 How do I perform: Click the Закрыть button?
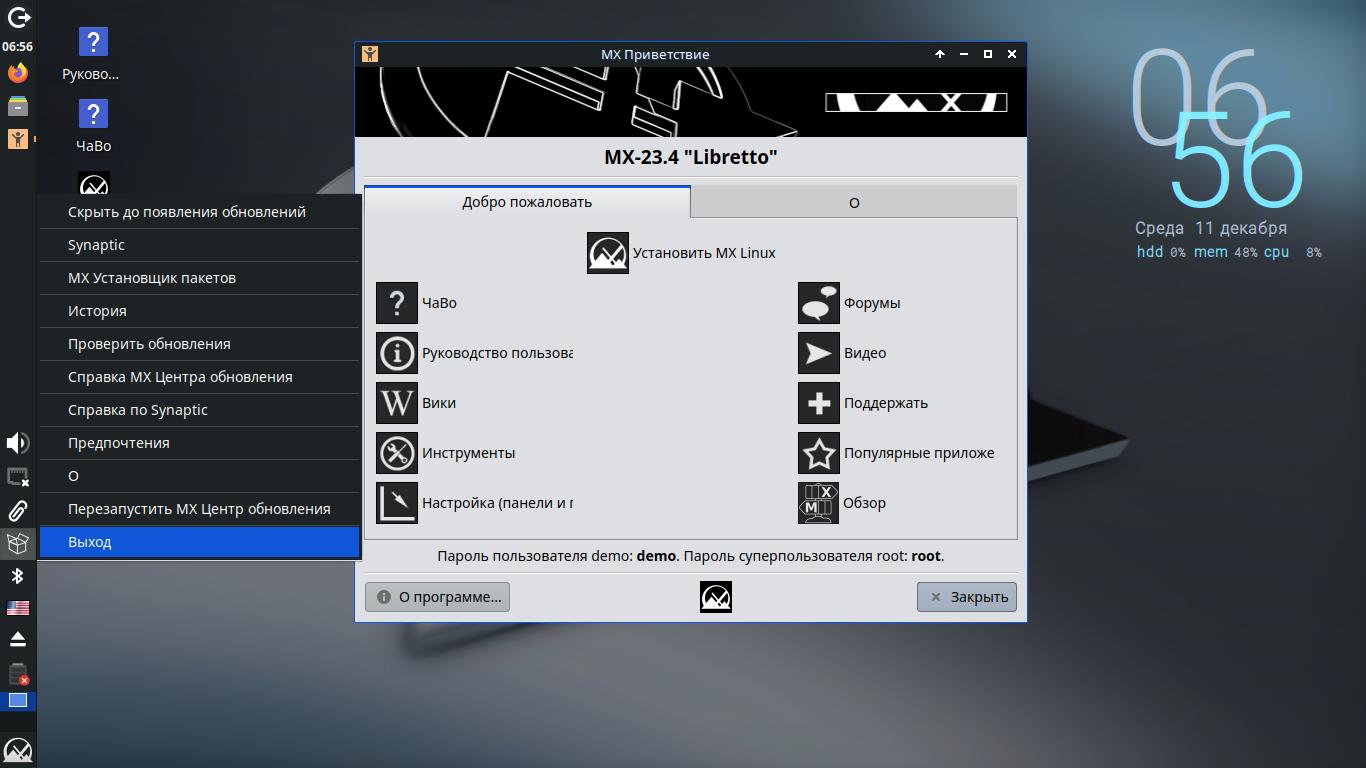click(967, 597)
